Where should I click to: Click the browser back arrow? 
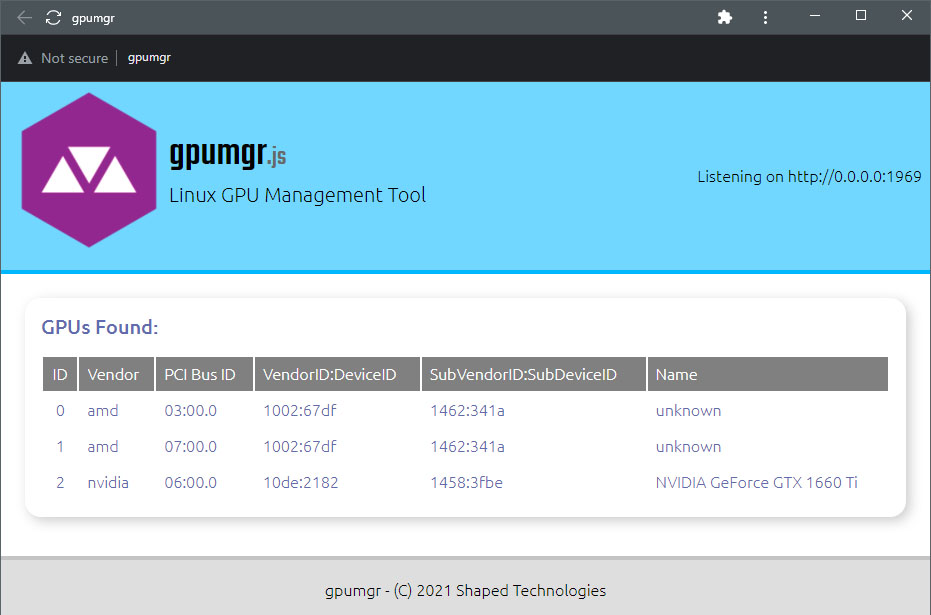coord(24,18)
